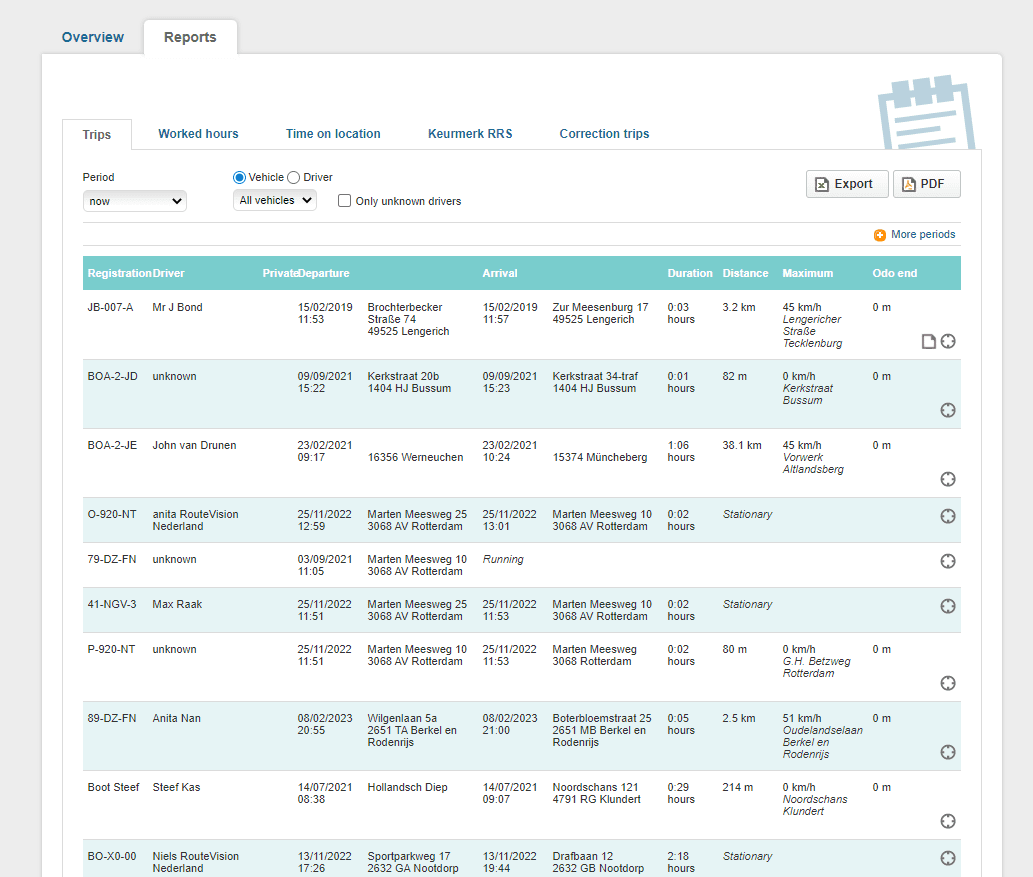Viewport: 1033px width, 877px height.
Task: Select the Driver radio button
Action: click(294, 177)
